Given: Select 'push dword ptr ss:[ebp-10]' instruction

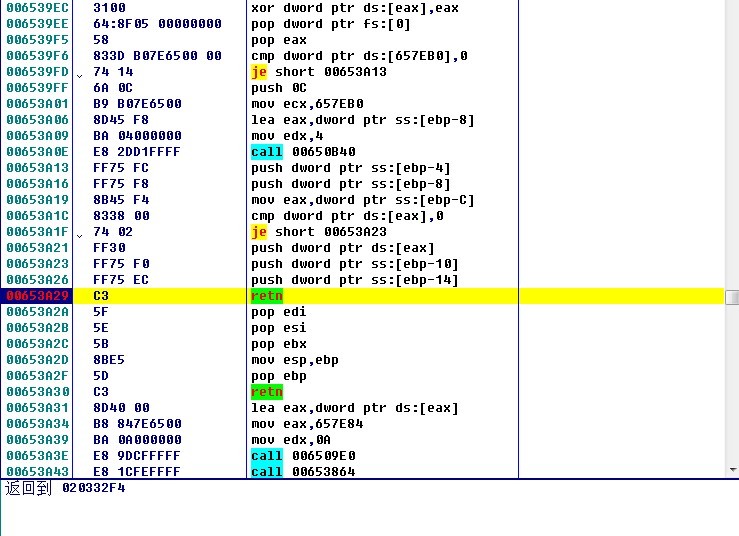Looking at the screenshot, I should pos(354,264).
